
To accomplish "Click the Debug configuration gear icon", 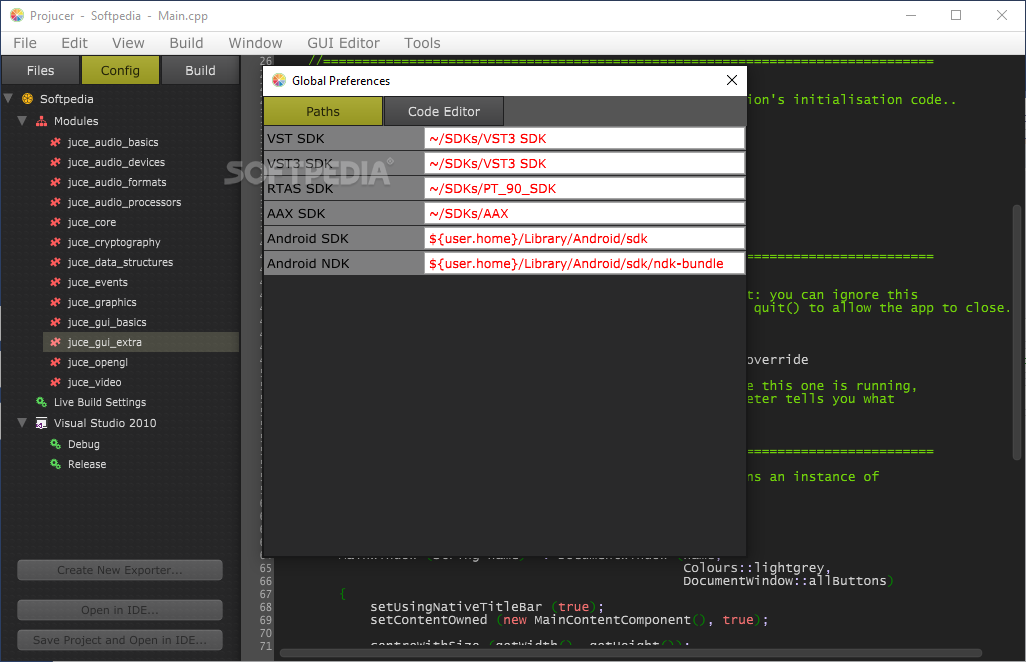I will [x=56, y=444].
